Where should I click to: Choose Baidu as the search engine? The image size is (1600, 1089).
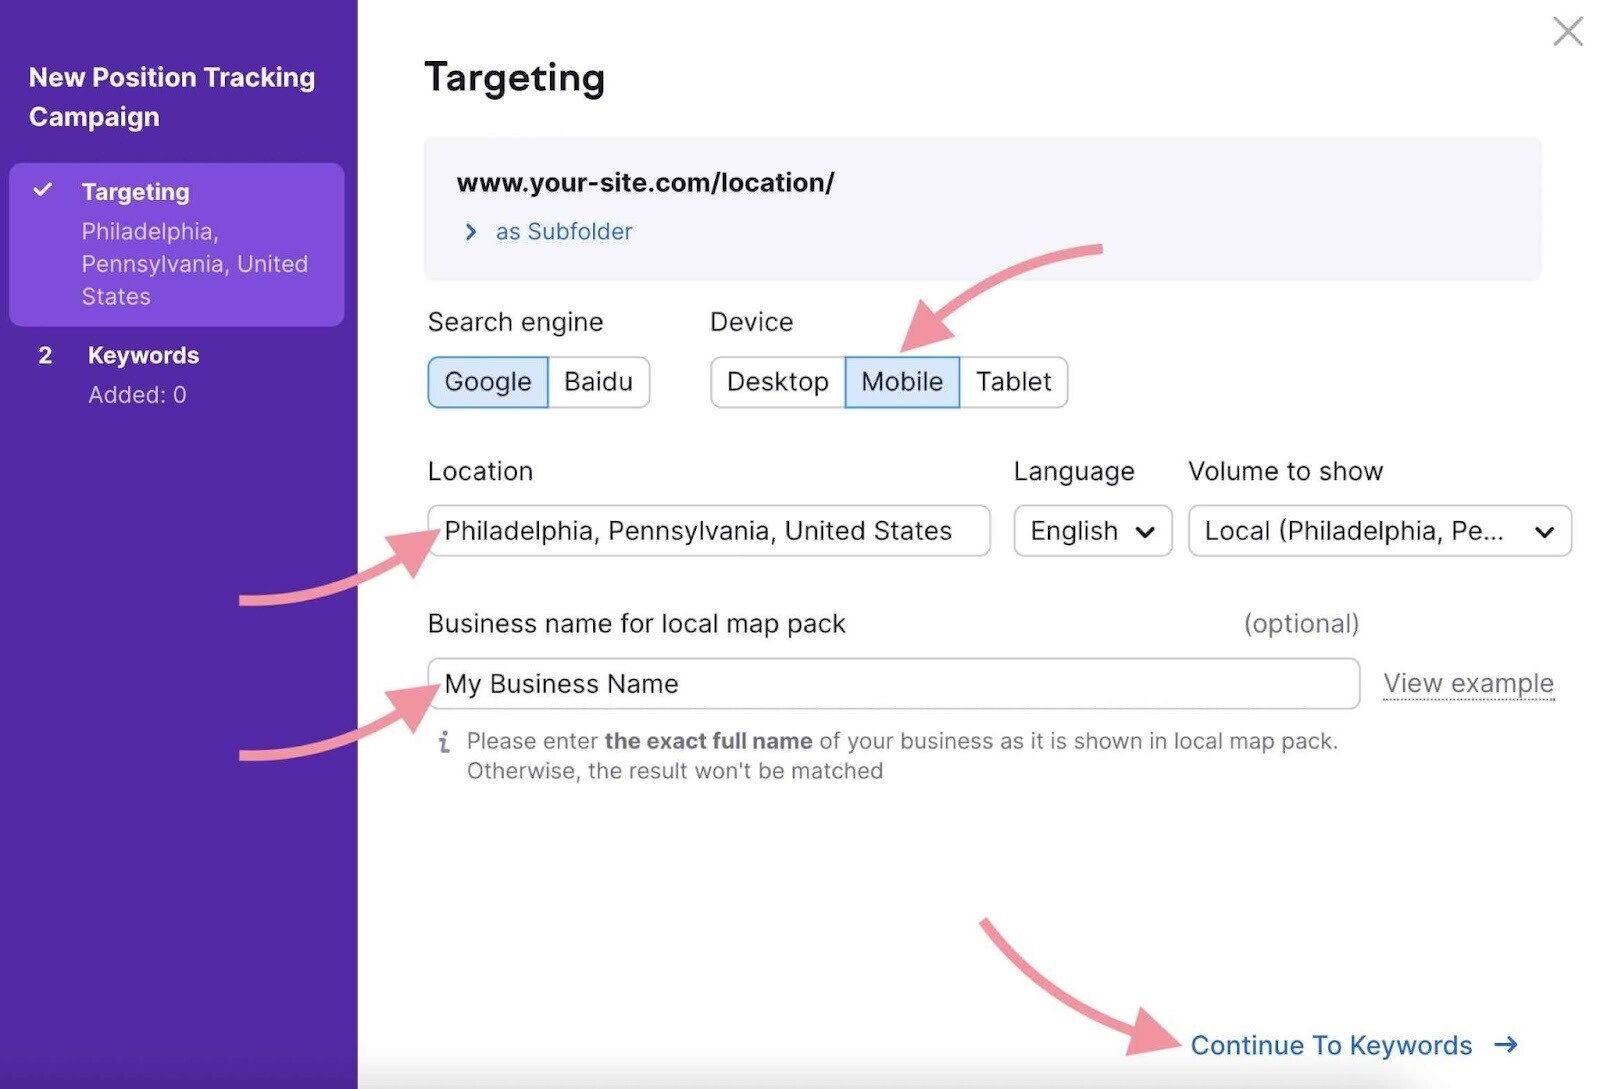tap(598, 382)
